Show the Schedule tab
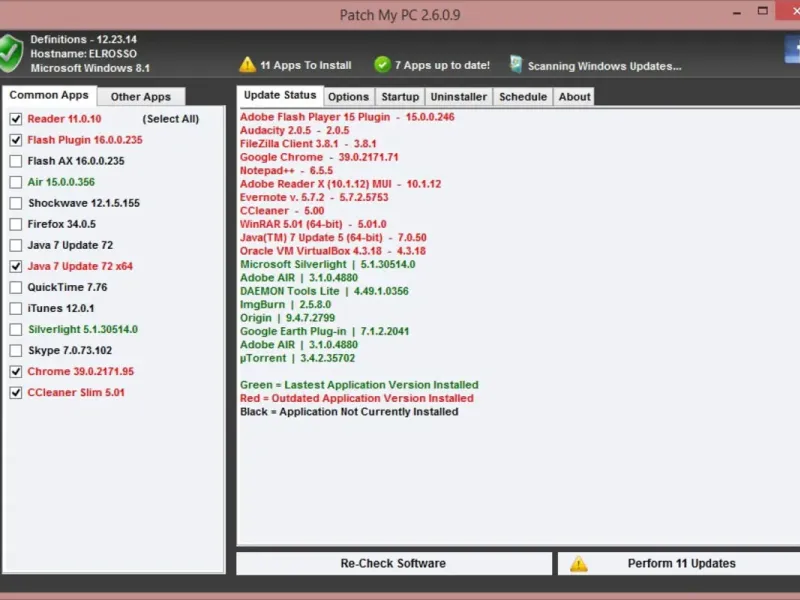Viewport: 800px width, 600px height. pyautogui.click(x=523, y=97)
